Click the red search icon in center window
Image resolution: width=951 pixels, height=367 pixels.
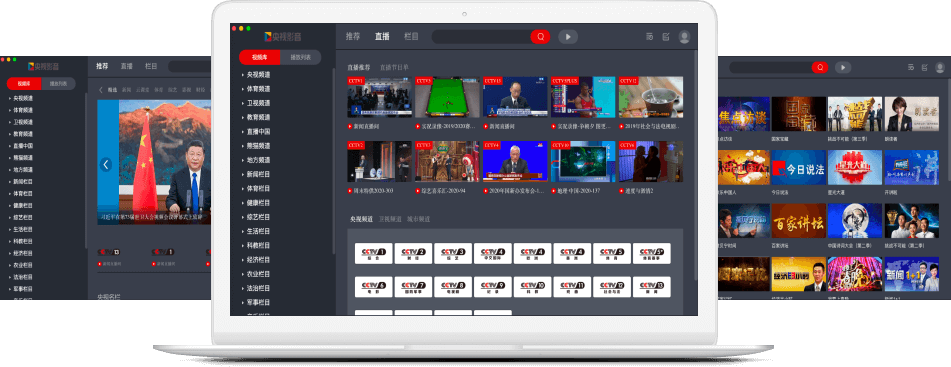(540, 37)
